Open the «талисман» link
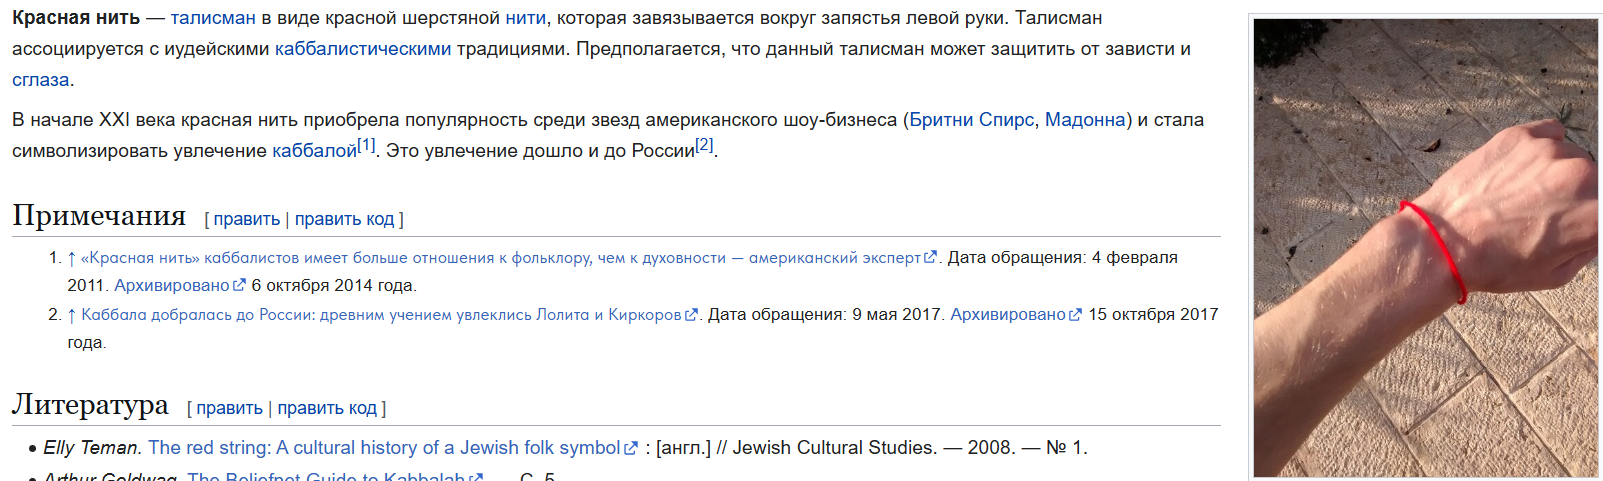This screenshot has height=481, width=1603. [213, 18]
